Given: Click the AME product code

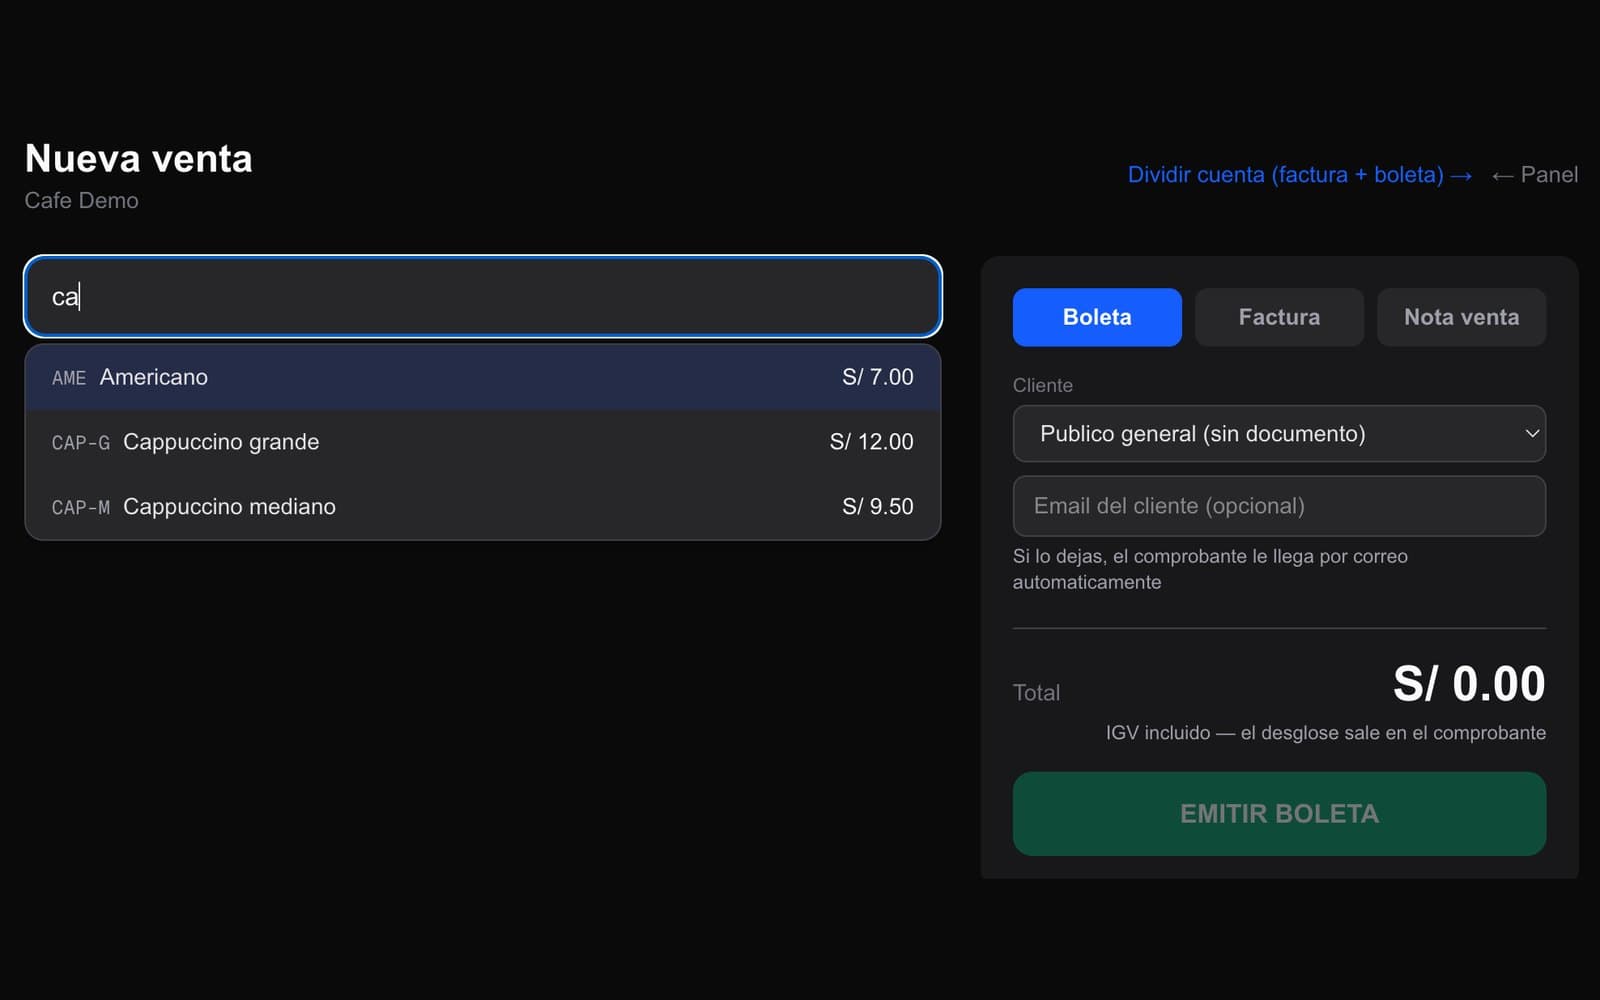Looking at the screenshot, I should pos(69,378).
